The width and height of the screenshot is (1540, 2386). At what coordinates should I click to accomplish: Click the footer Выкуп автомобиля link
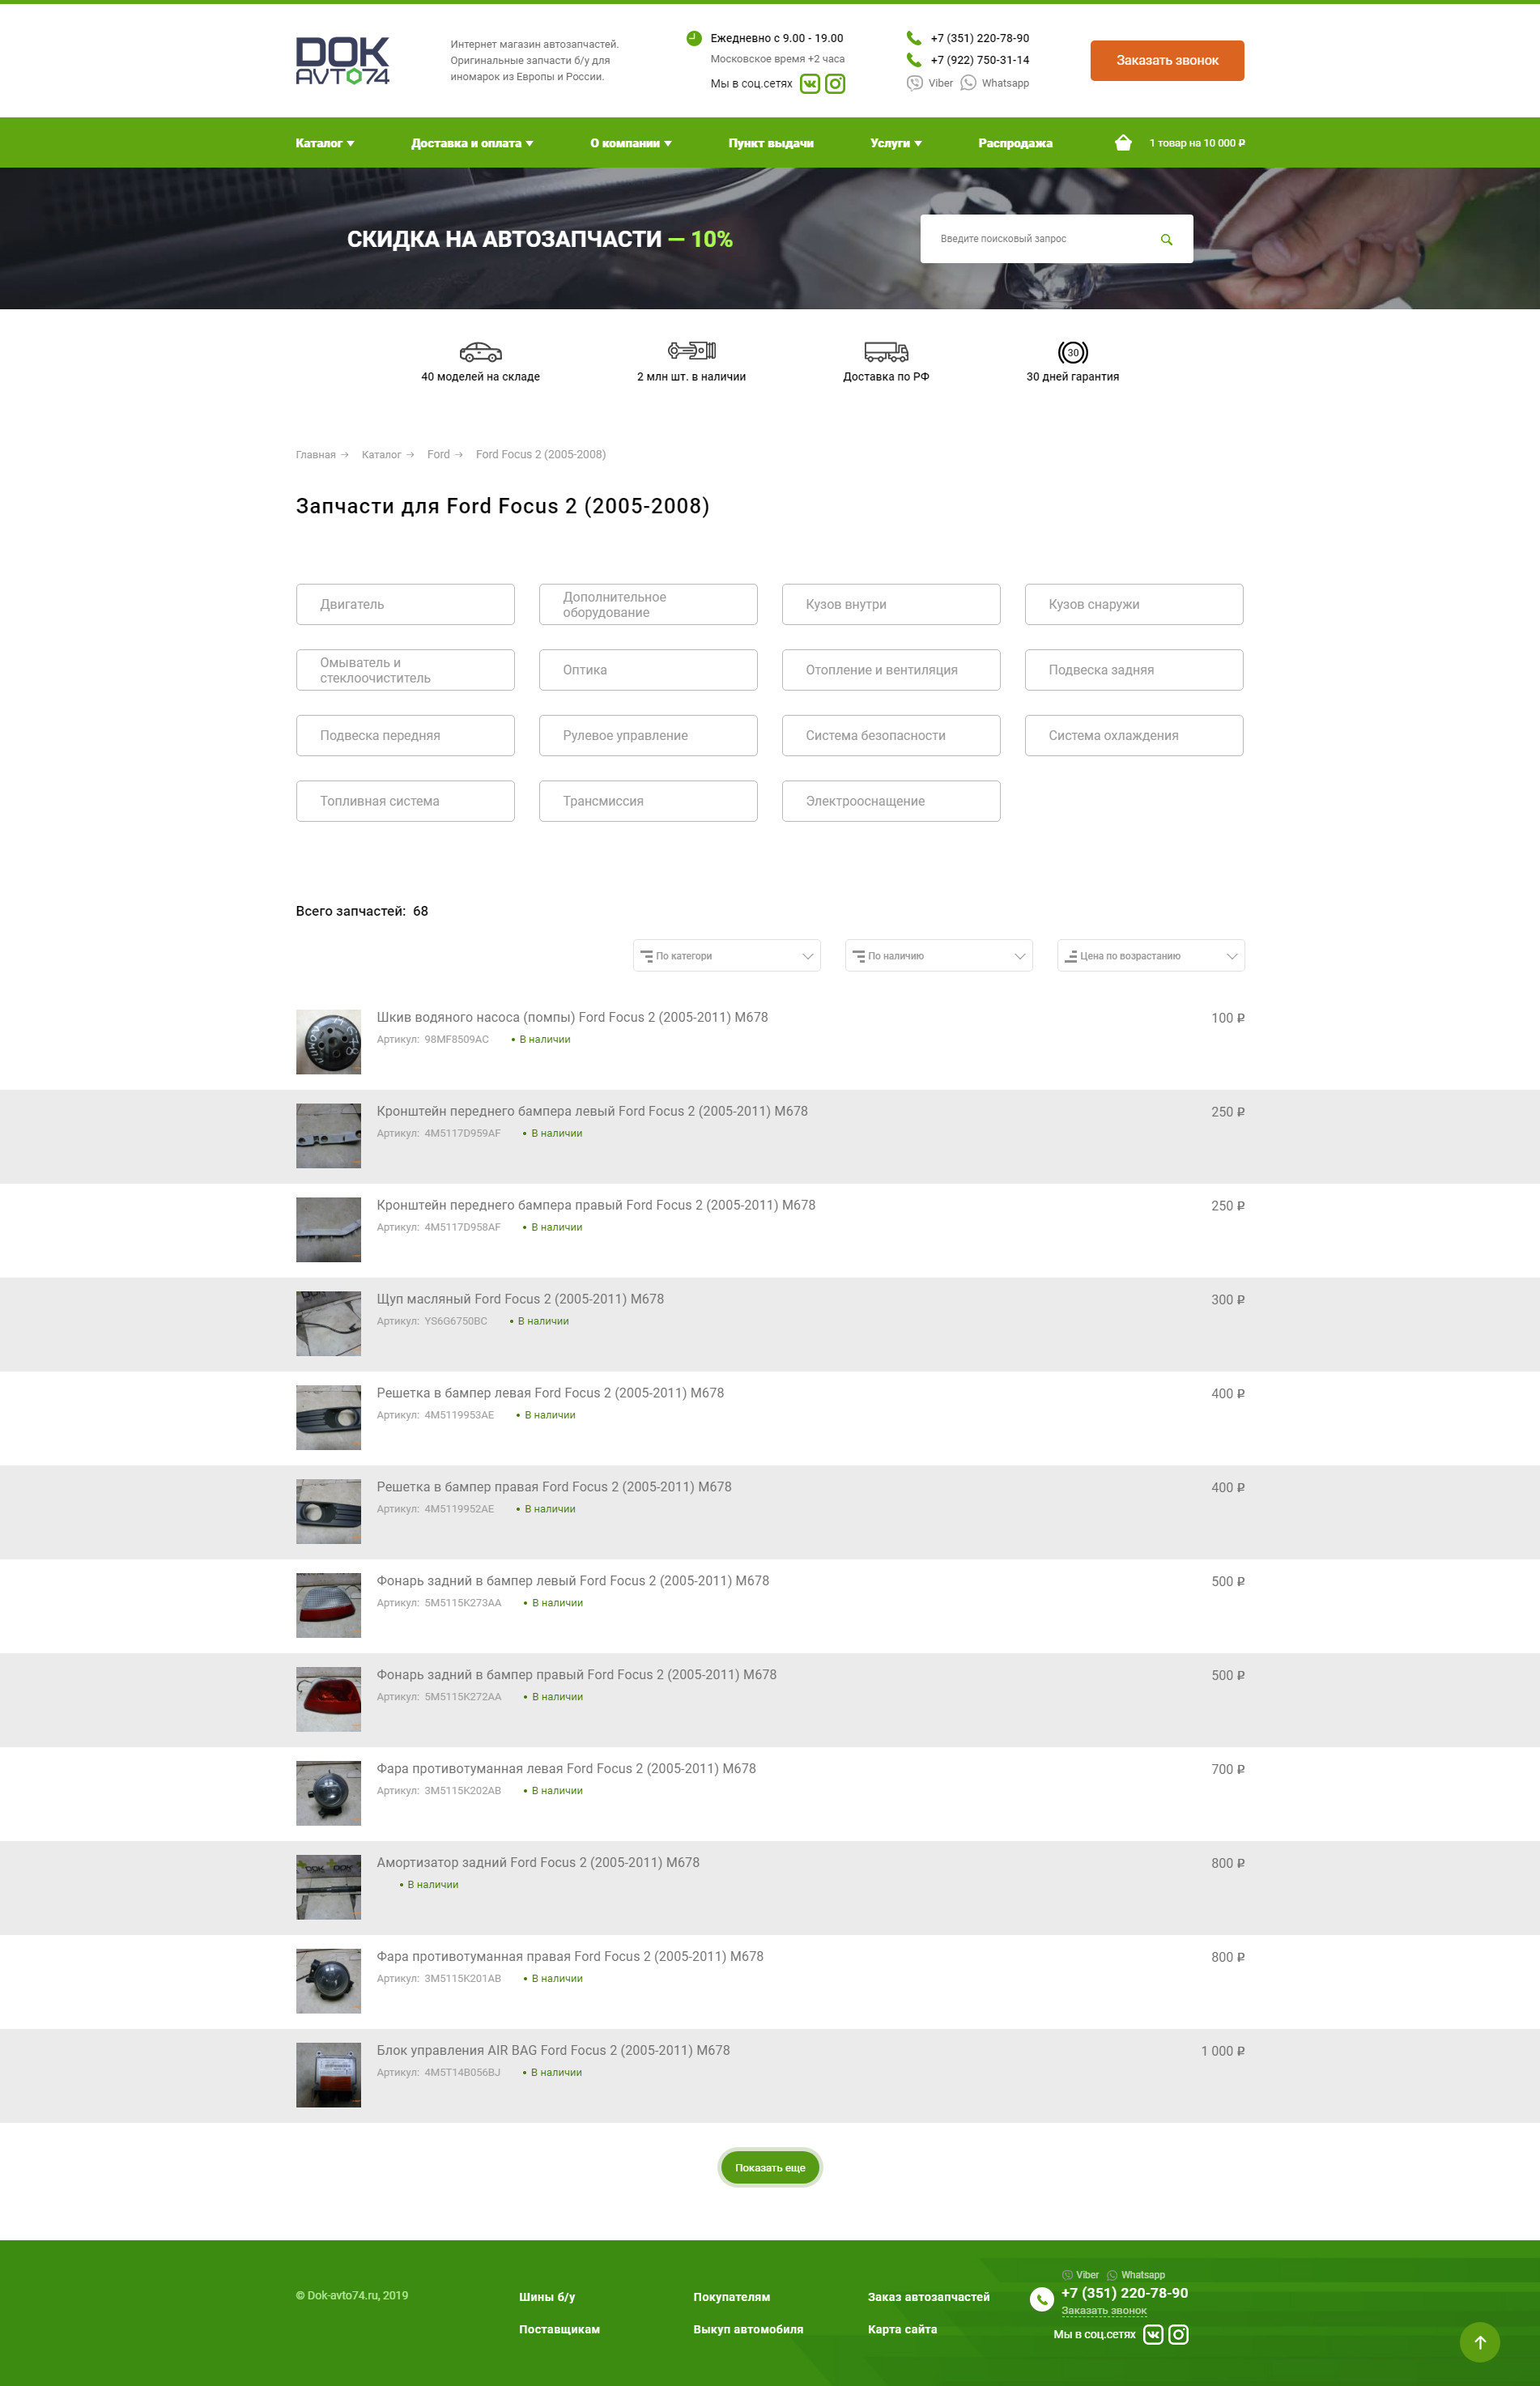pyautogui.click(x=748, y=2329)
